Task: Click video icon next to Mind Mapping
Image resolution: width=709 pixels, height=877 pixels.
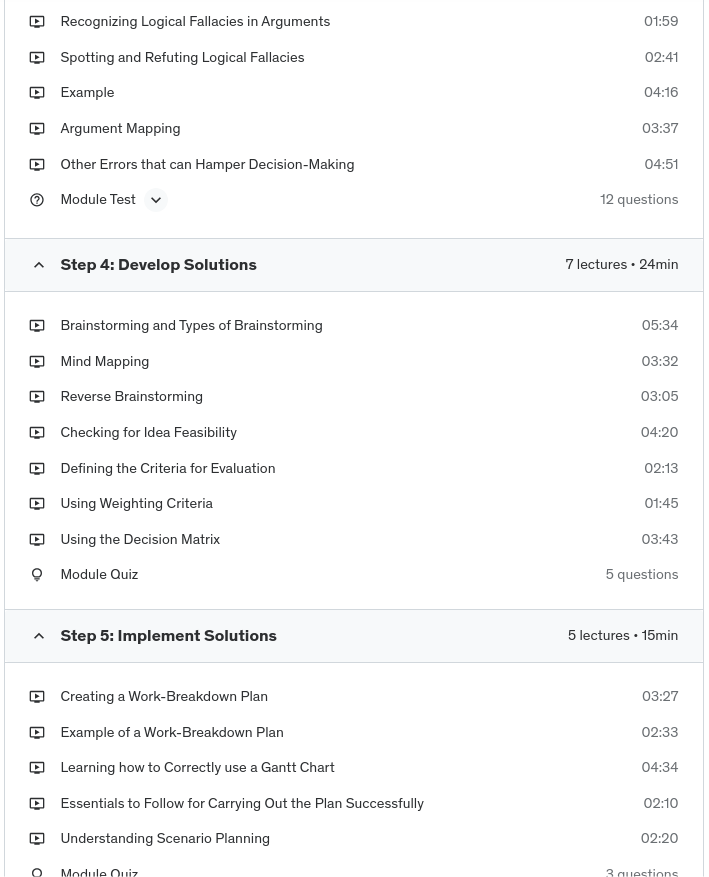Action: (x=37, y=362)
